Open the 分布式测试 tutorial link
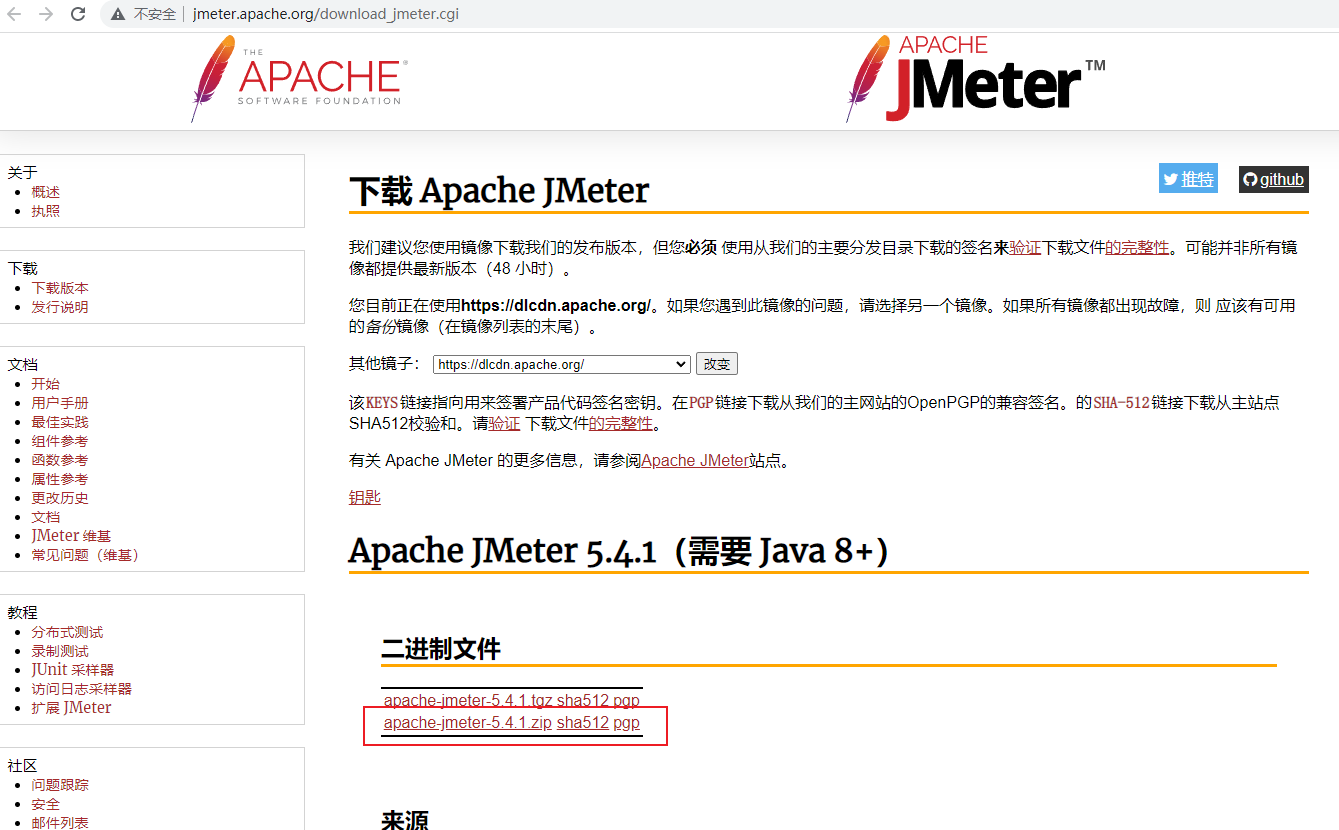The width and height of the screenshot is (1339, 830). coord(67,632)
